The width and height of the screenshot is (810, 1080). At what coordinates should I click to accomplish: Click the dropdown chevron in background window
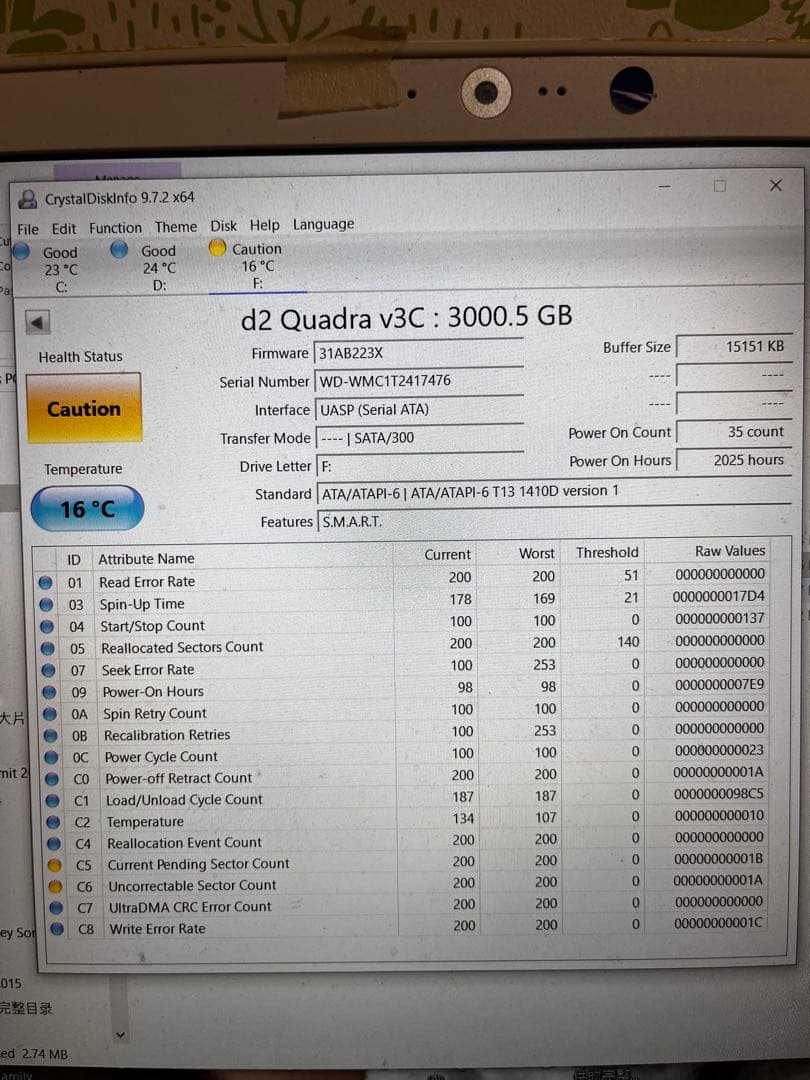pyautogui.click(x=121, y=1035)
